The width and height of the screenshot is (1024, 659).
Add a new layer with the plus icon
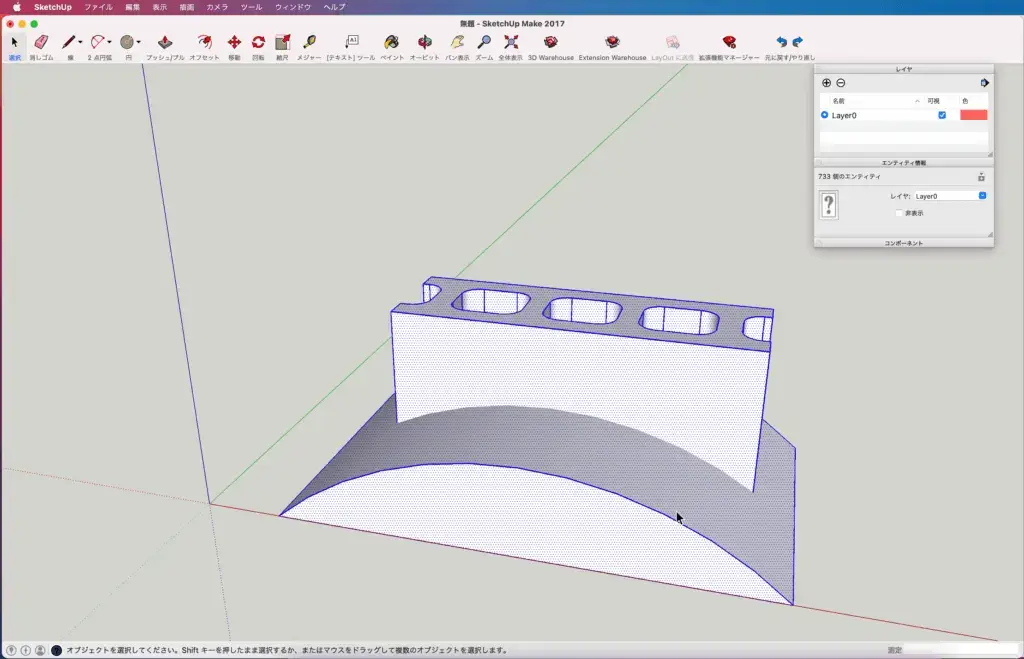point(826,83)
